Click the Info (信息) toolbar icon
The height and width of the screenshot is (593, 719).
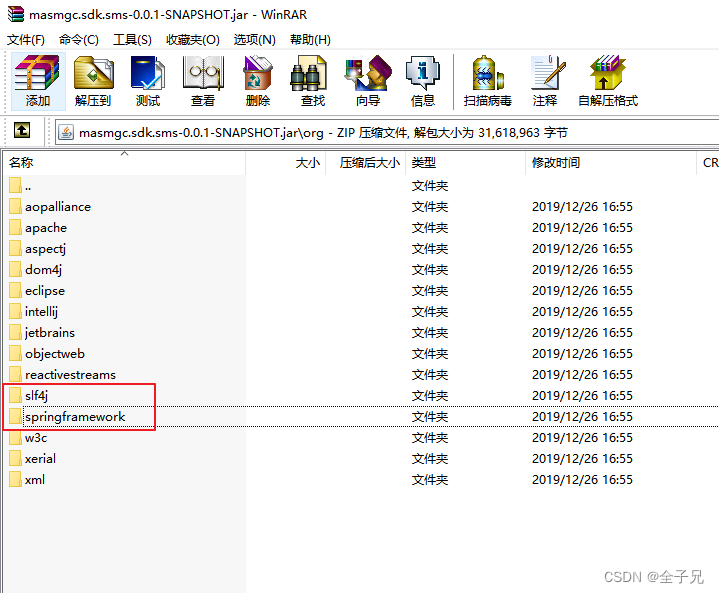422,81
